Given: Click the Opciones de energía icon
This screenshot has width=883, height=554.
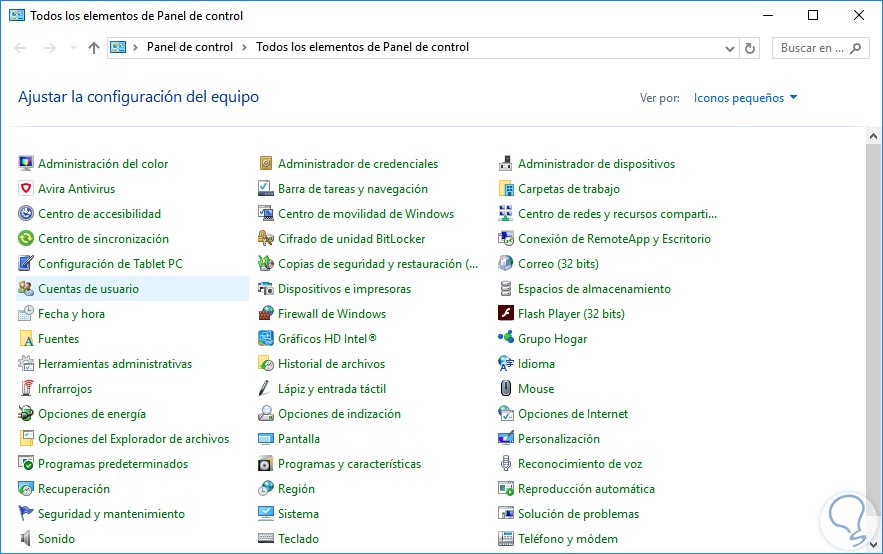Looking at the screenshot, I should (x=26, y=413).
